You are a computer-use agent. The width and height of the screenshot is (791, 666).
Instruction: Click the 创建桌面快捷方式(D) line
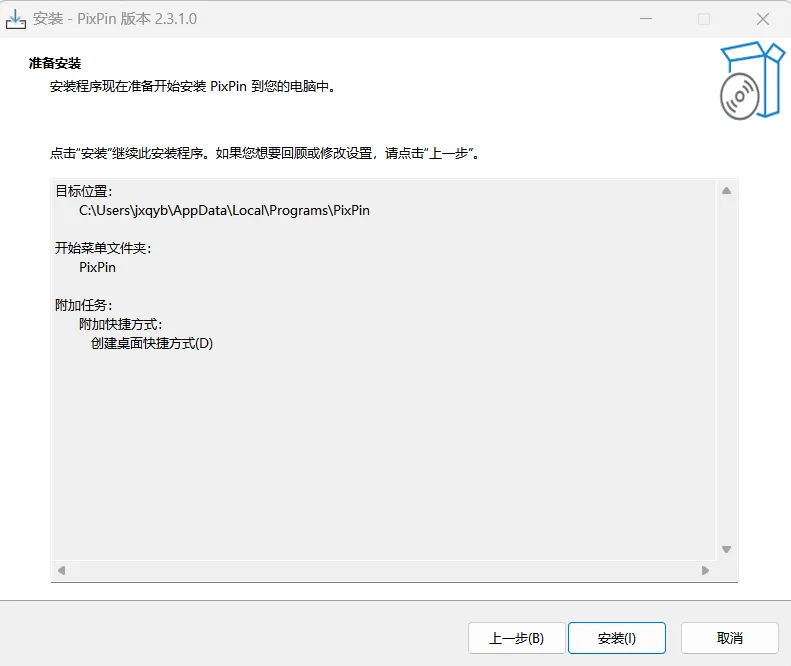(x=152, y=343)
